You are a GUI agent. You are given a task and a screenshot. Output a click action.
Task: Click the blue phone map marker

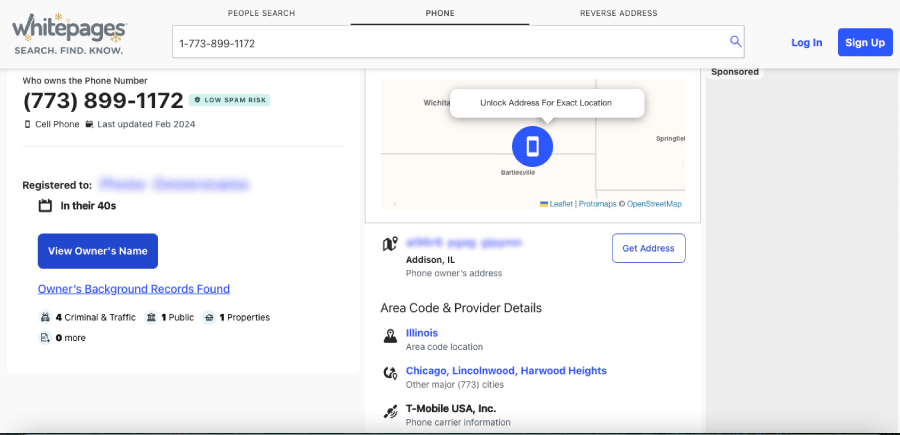point(532,146)
